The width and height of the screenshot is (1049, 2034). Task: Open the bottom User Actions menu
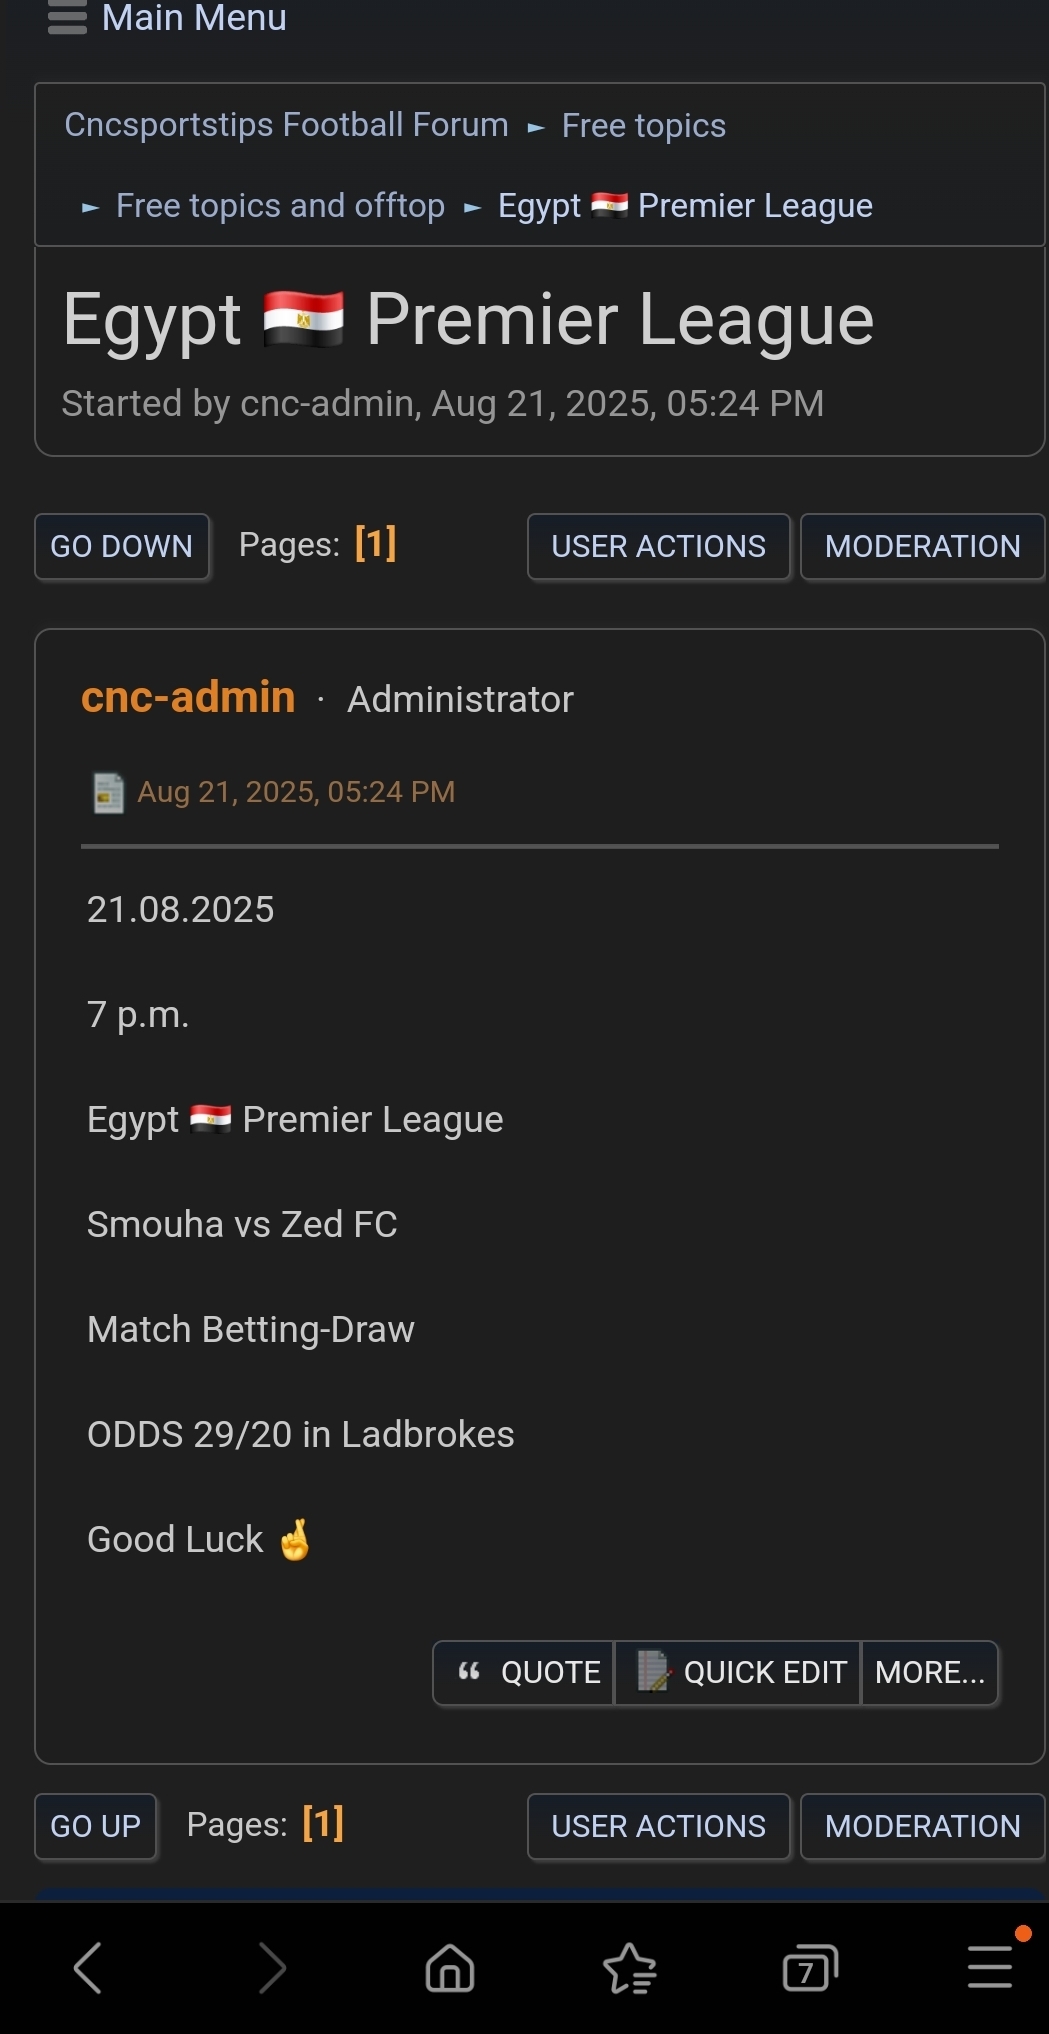point(658,1826)
